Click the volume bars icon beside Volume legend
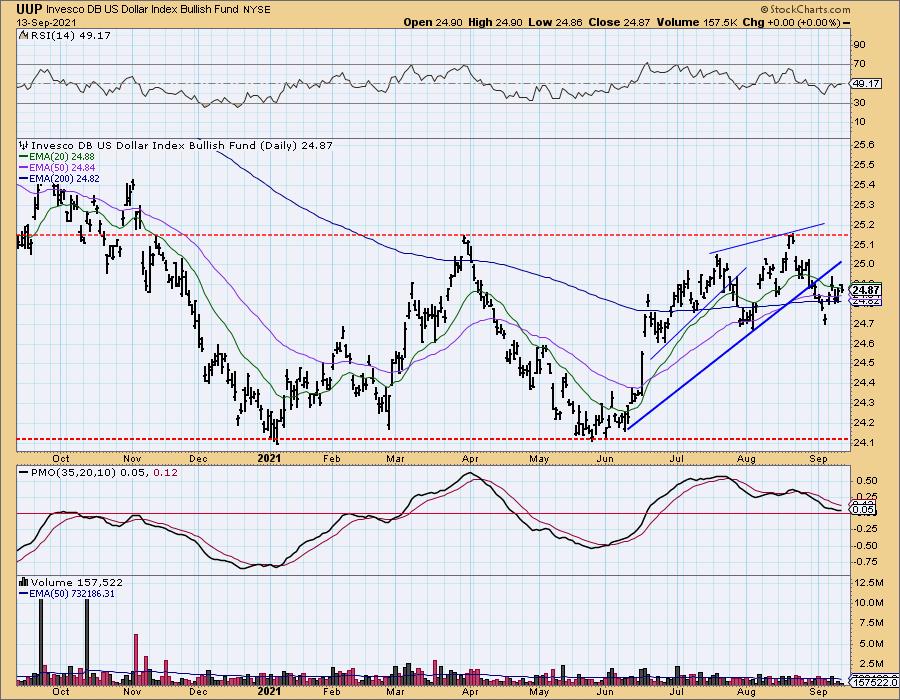 (x=24, y=582)
